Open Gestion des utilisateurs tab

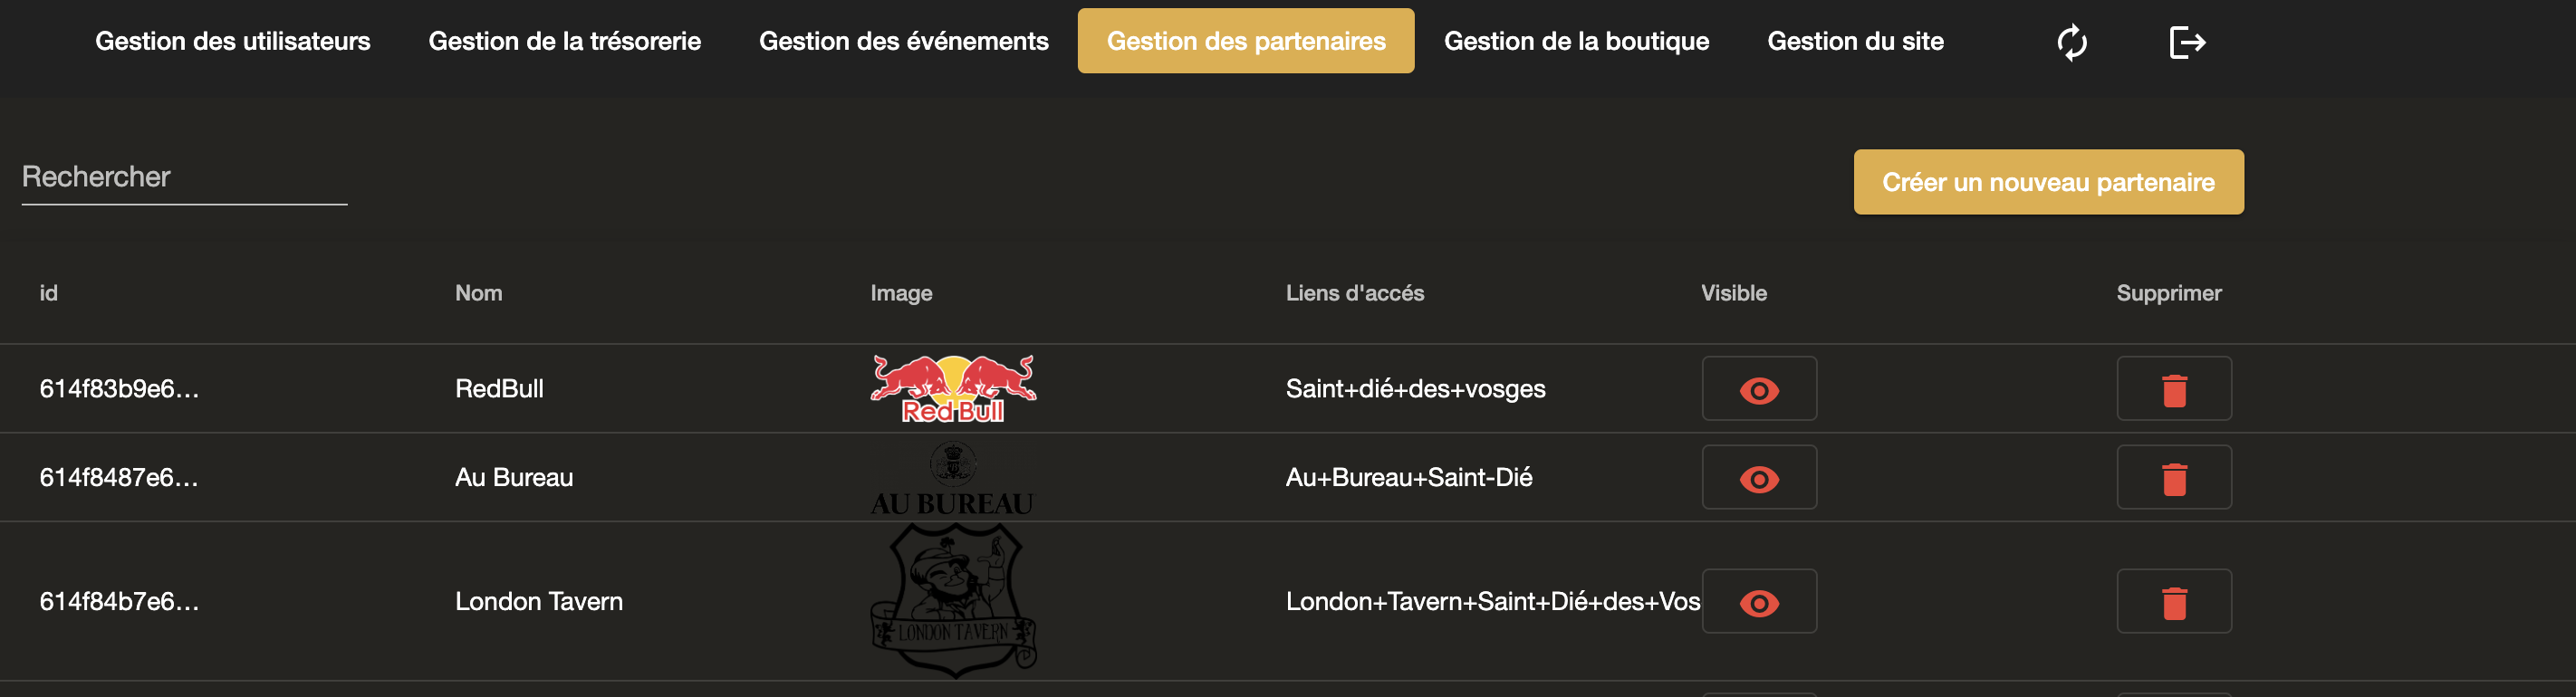(232, 41)
